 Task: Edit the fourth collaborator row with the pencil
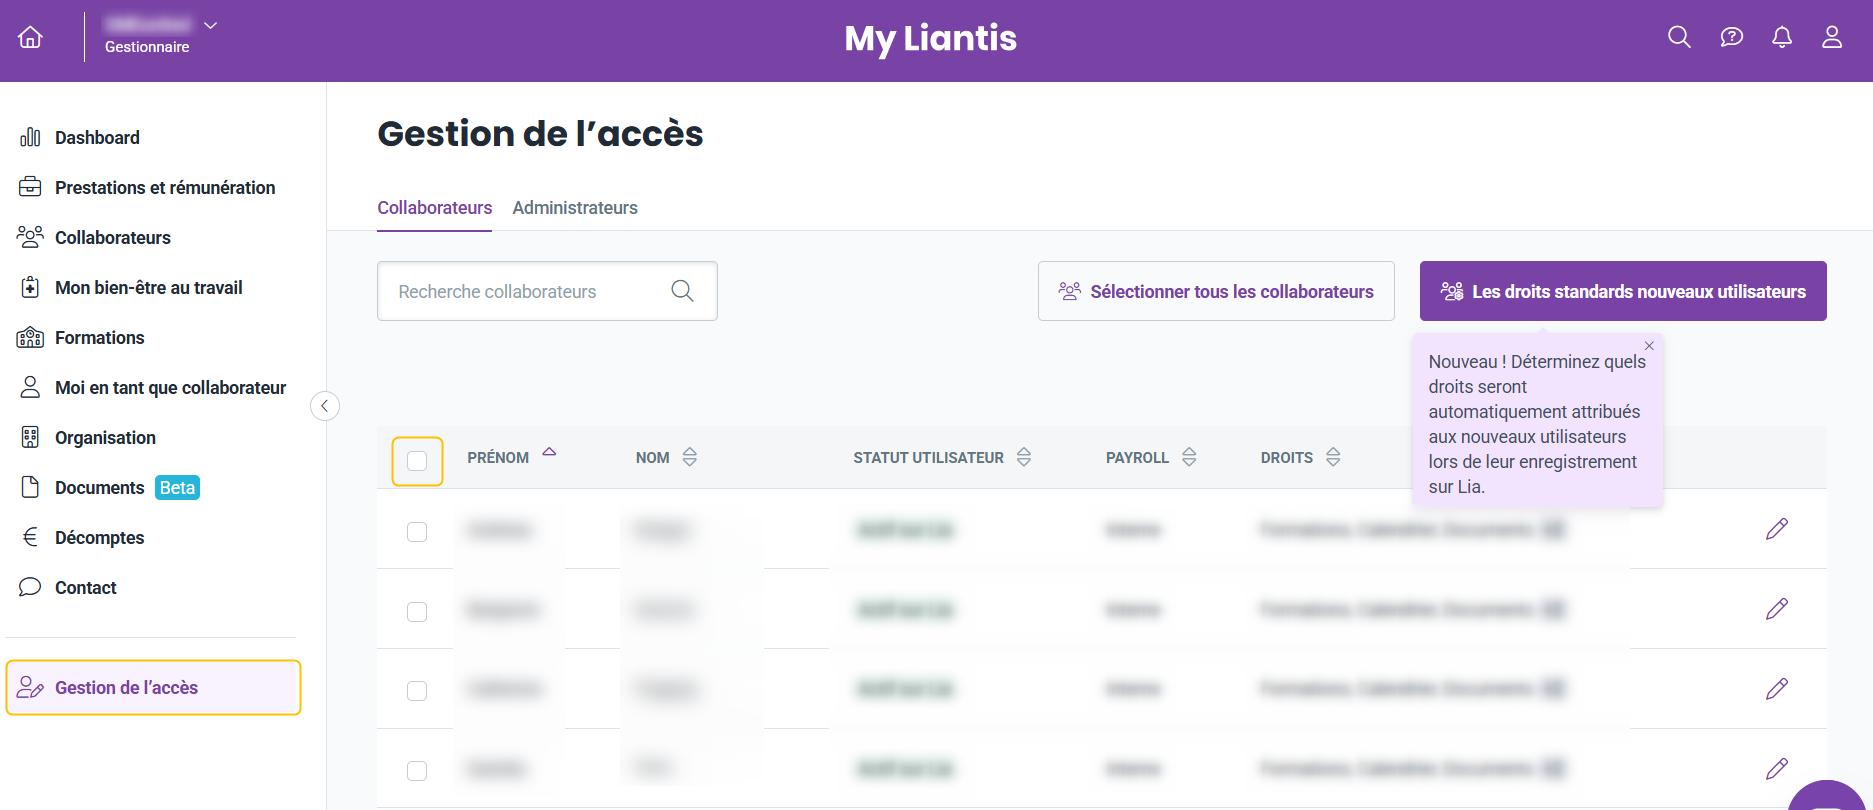click(x=1777, y=769)
